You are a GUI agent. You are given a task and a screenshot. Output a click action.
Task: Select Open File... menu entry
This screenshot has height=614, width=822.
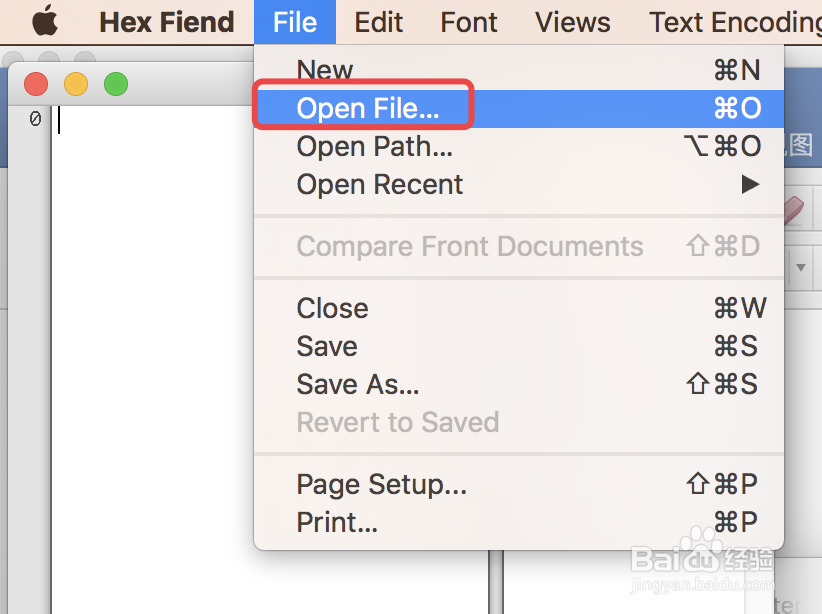[x=368, y=108]
